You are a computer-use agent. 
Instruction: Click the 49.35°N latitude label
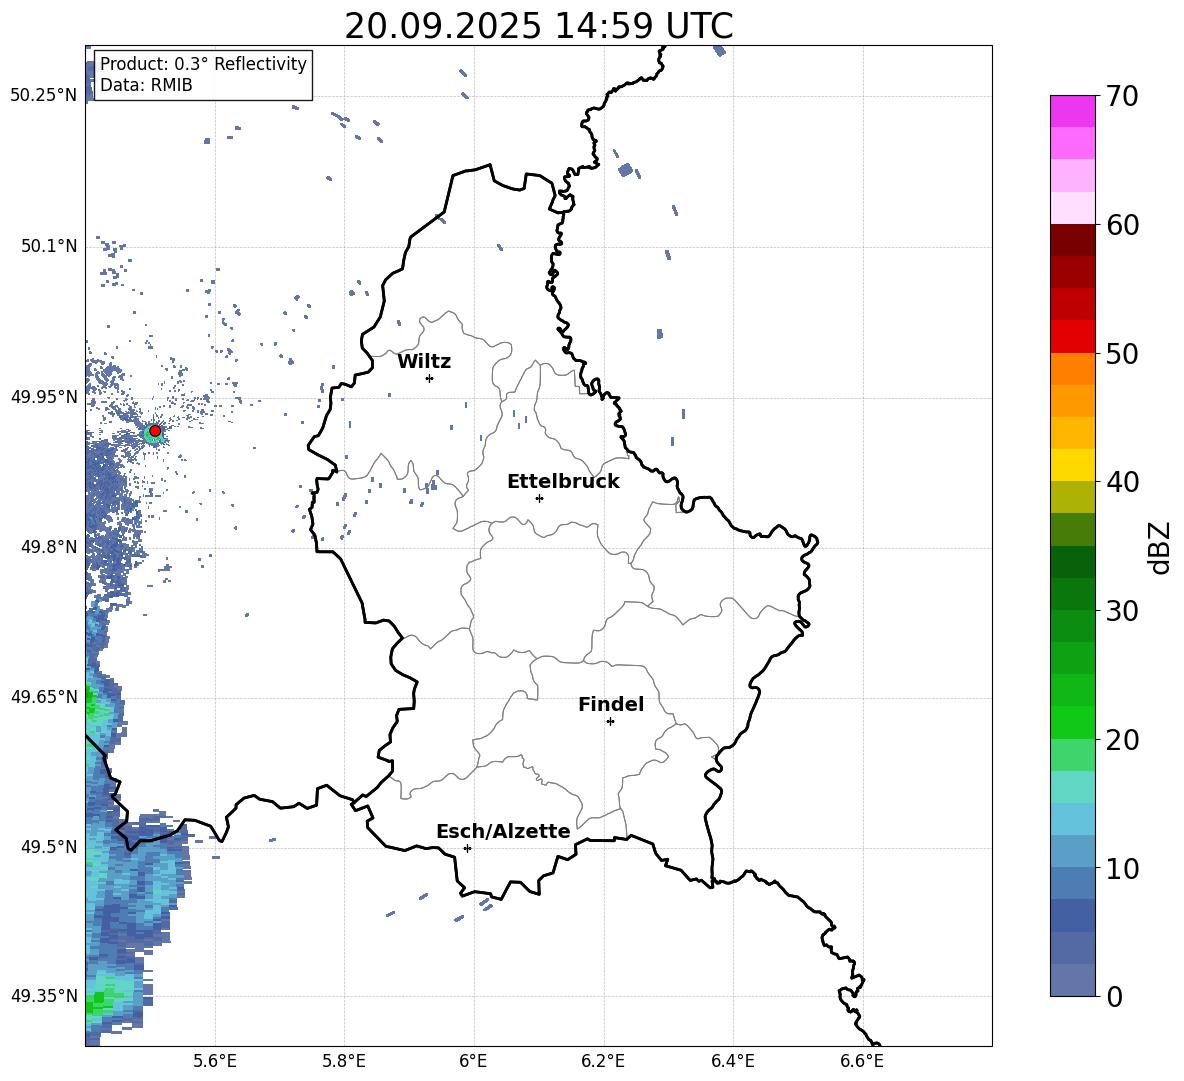tap(44, 996)
